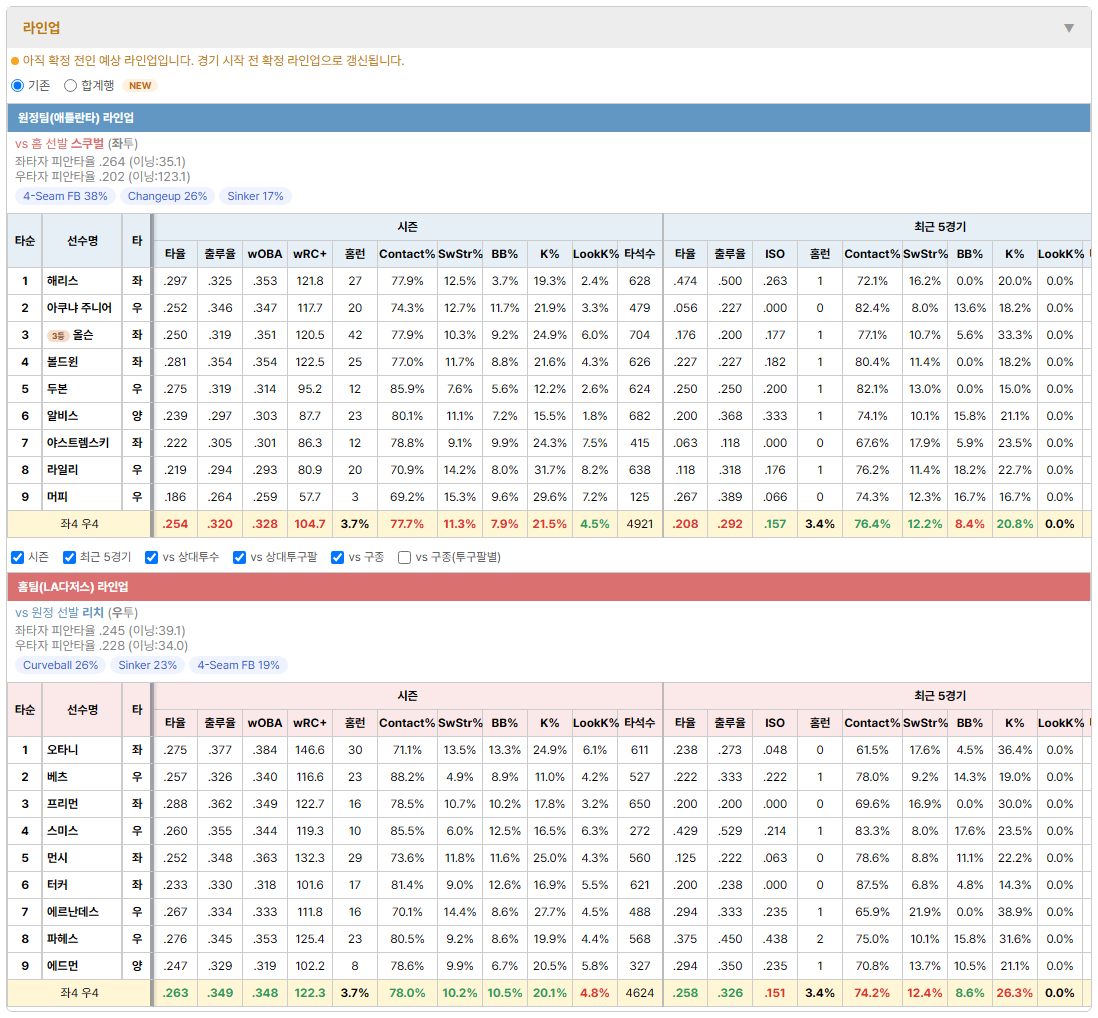Click the 원정팀(애틀란타) 라인업 header bar

click(x=549, y=118)
